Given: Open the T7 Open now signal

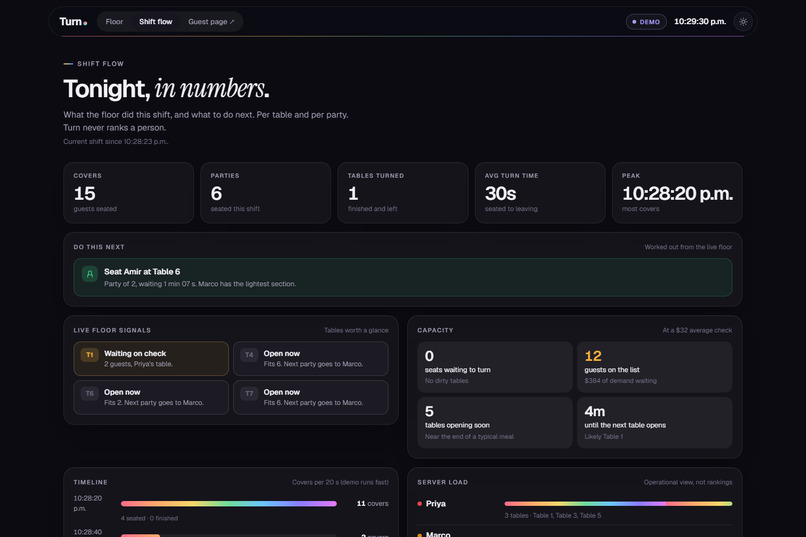Looking at the screenshot, I should click(x=311, y=397).
